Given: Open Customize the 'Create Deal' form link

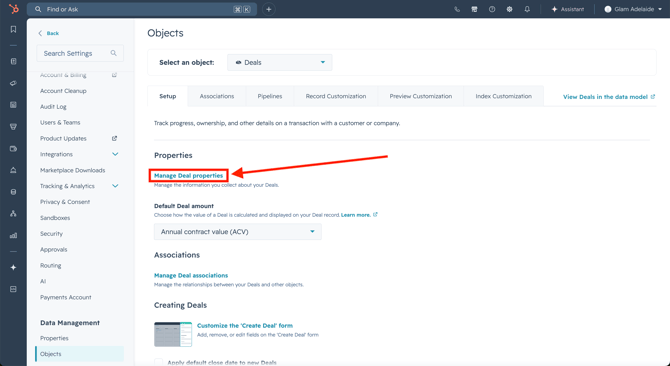Looking at the screenshot, I should [x=245, y=325].
